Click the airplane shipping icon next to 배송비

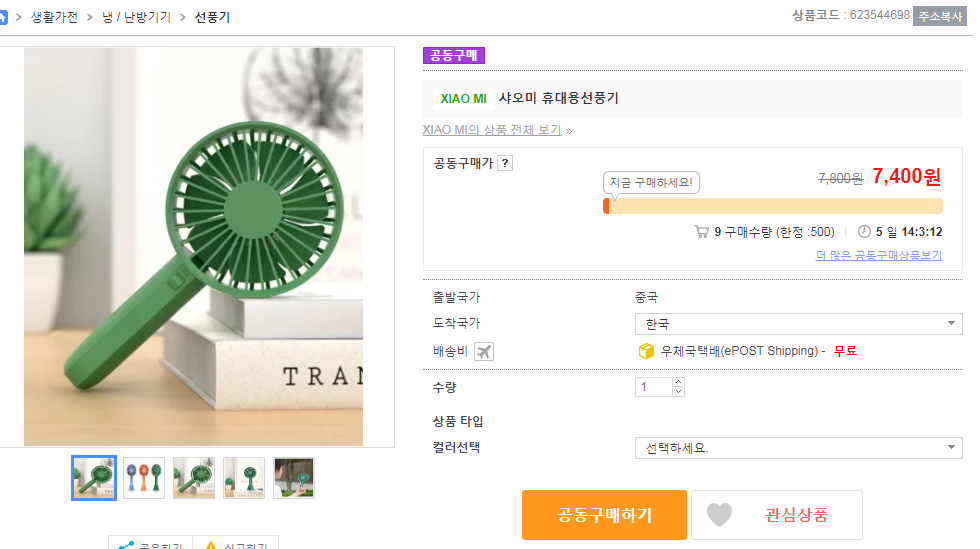484,351
